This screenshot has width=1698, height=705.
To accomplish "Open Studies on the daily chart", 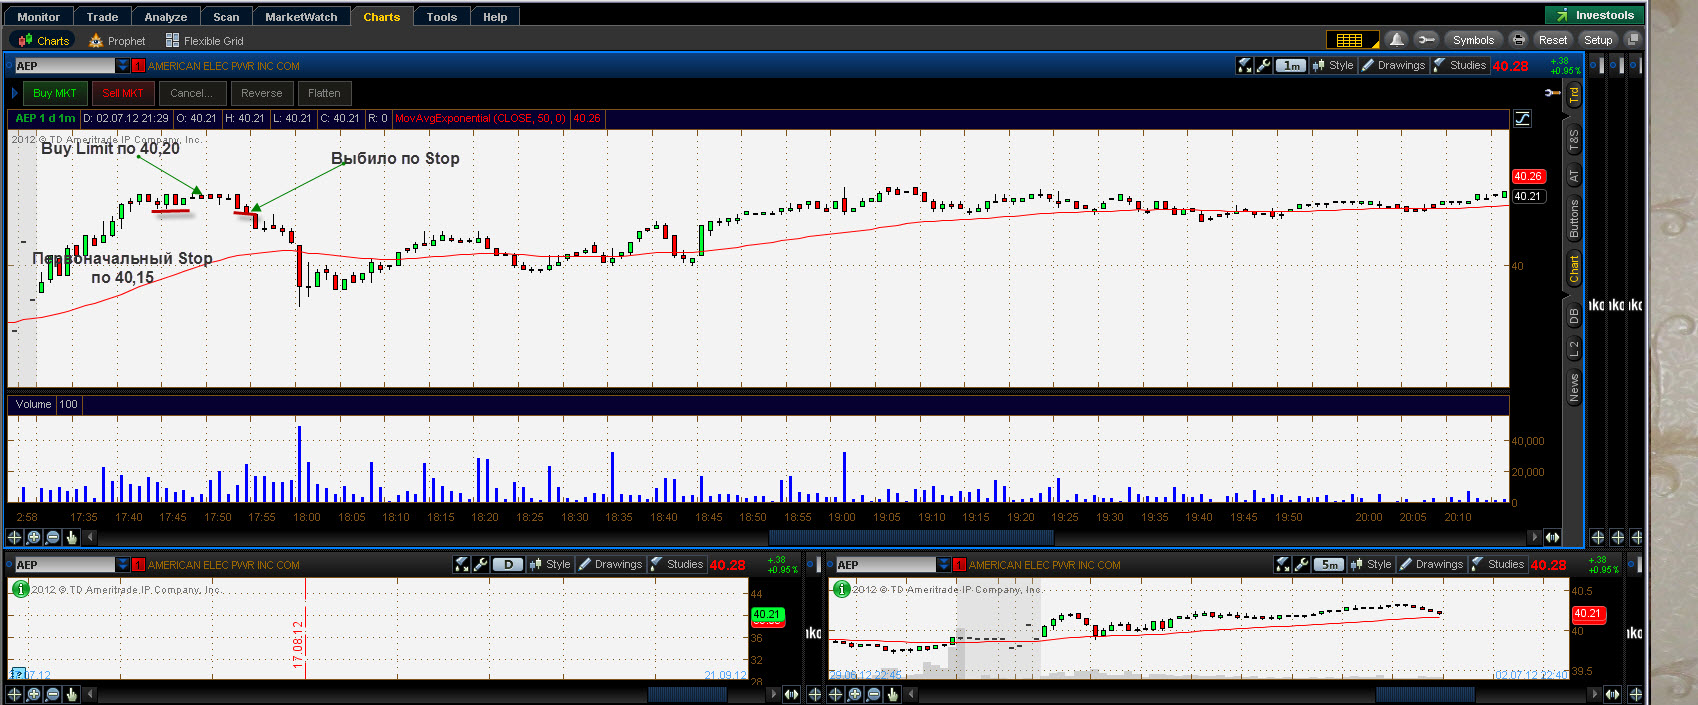I will (677, 564).
